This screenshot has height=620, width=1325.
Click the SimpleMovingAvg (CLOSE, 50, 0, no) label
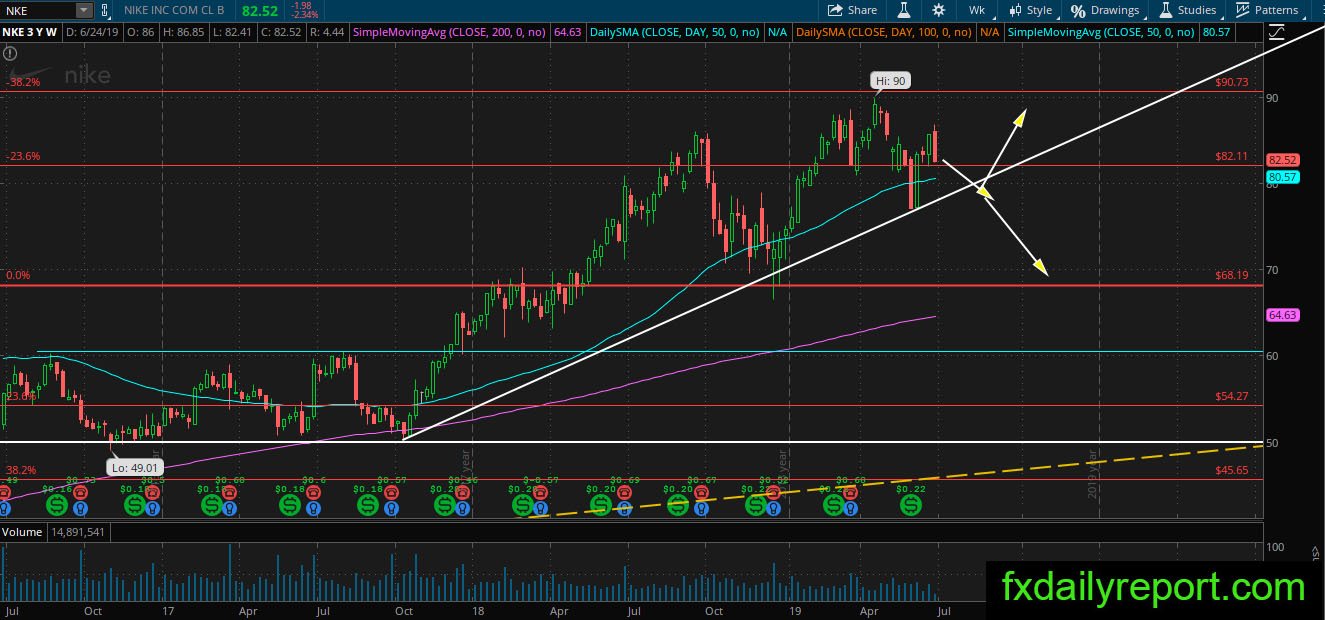(x=1101, y=32)
